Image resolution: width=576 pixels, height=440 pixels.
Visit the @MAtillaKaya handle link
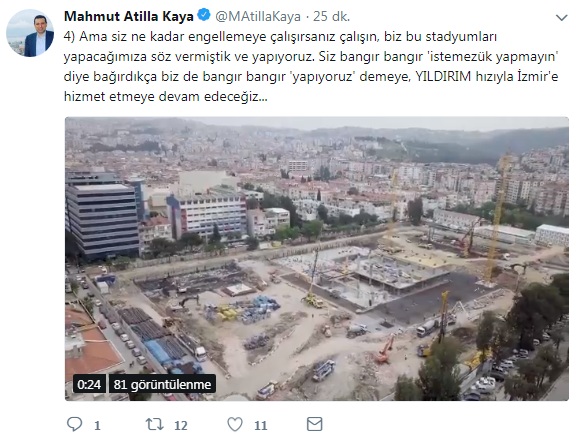[258, 16]
